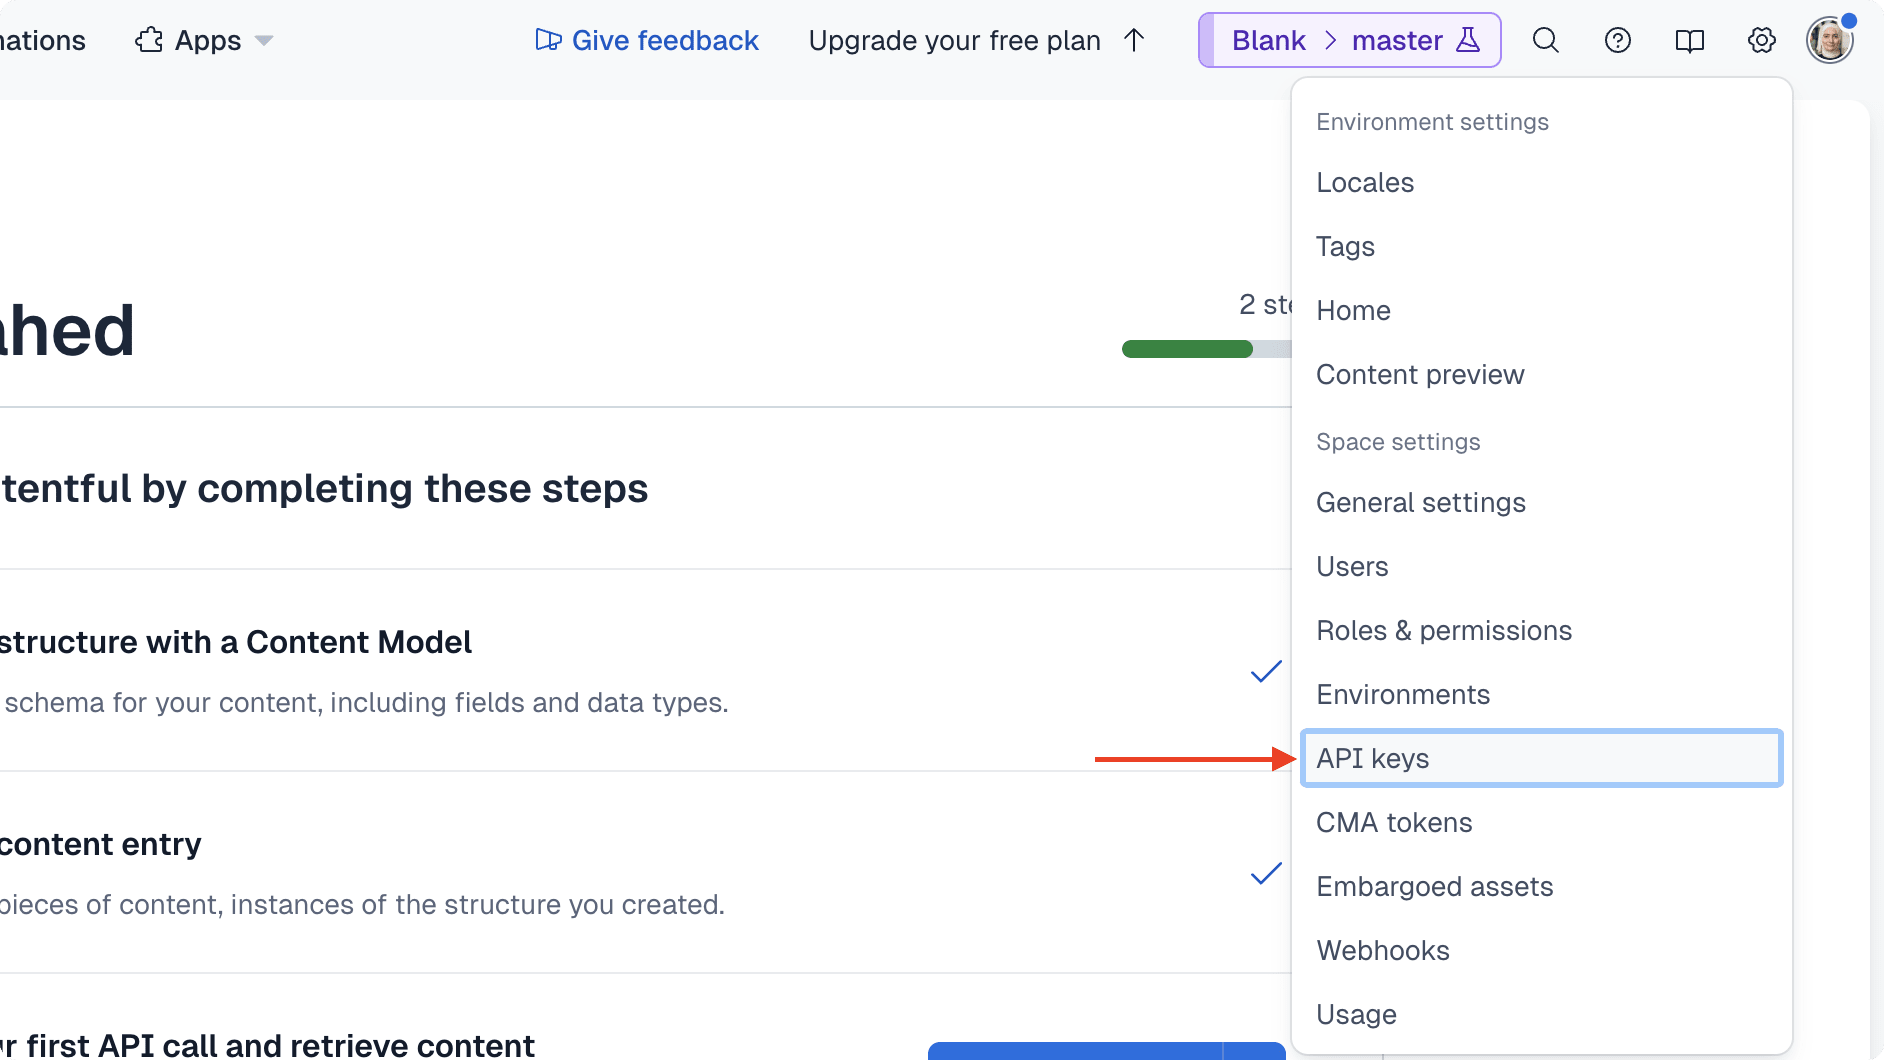Image resolution: width=1884 pixels, height=1060 pixels.
Task: Expand the Apps dropdown arrow
Action: pyautogui.click(x=264, y=40)
